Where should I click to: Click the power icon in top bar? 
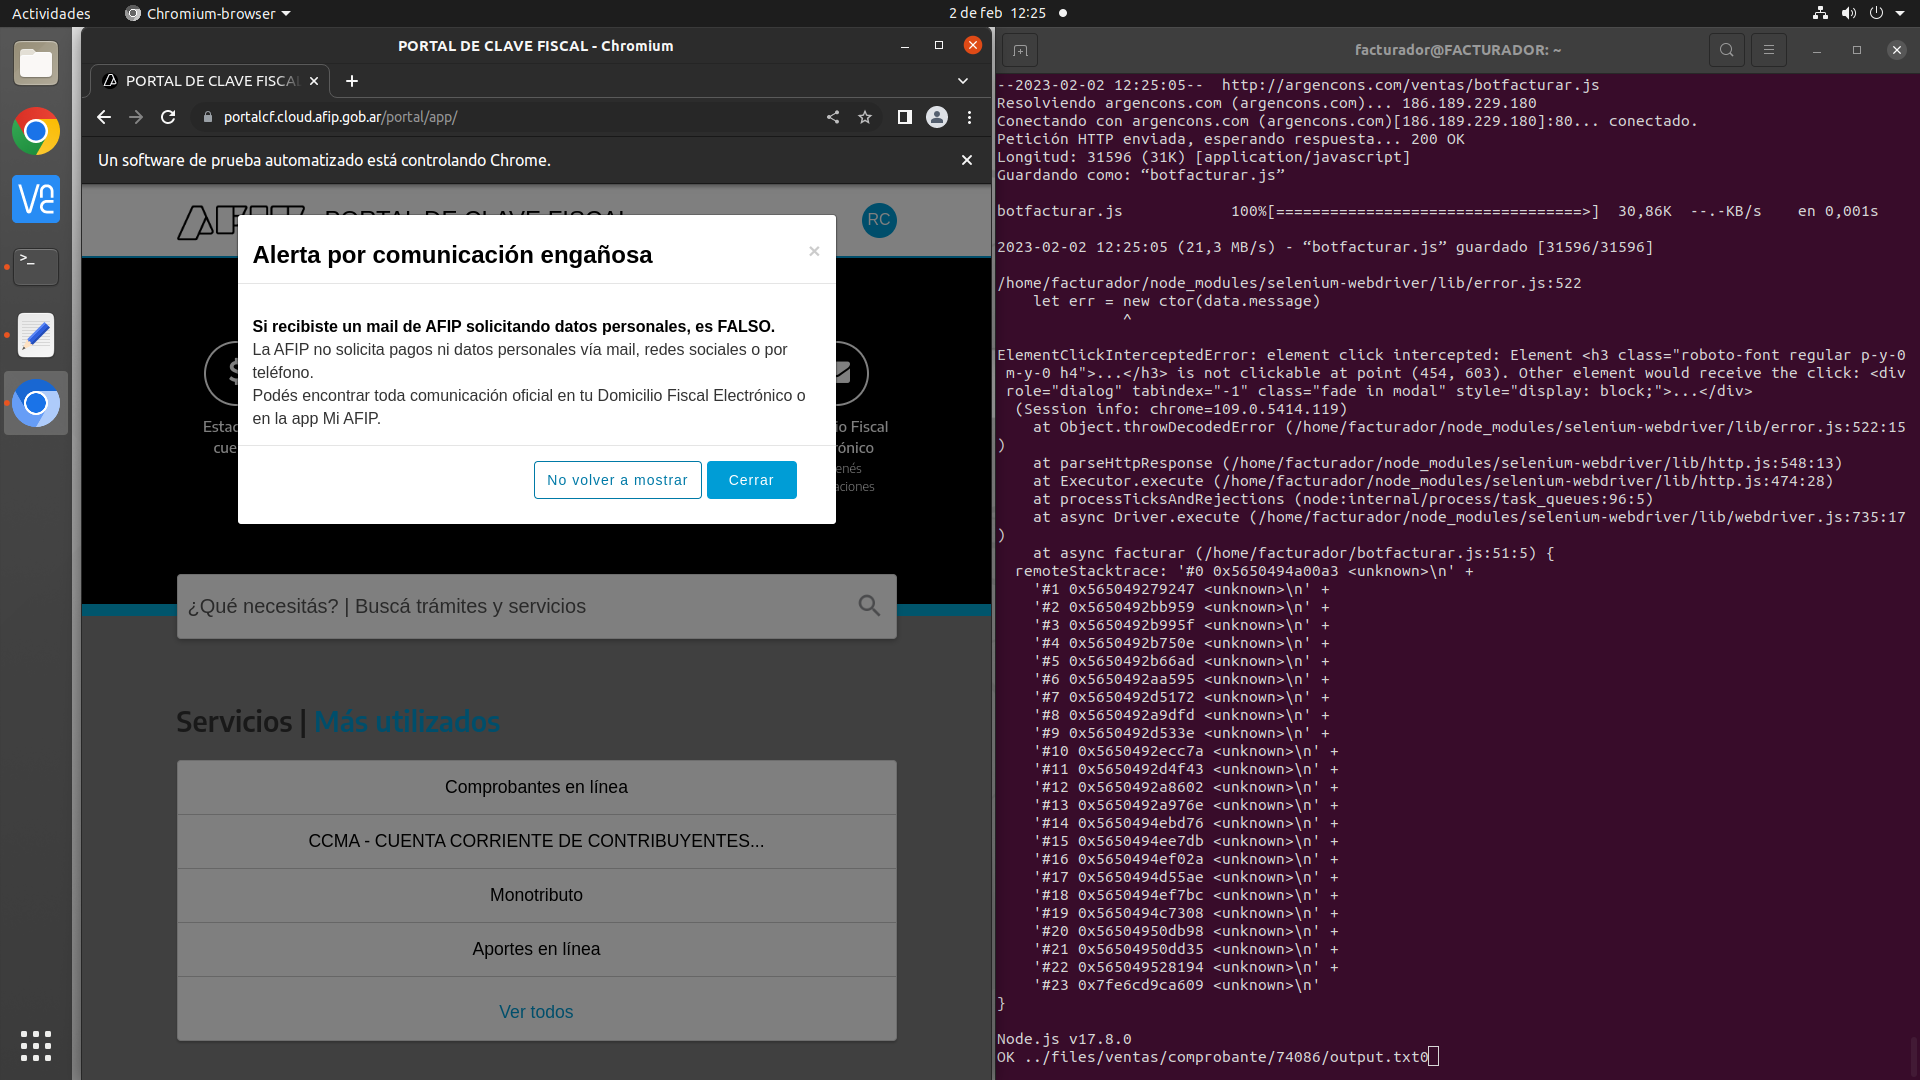[x=1876, y=13]
